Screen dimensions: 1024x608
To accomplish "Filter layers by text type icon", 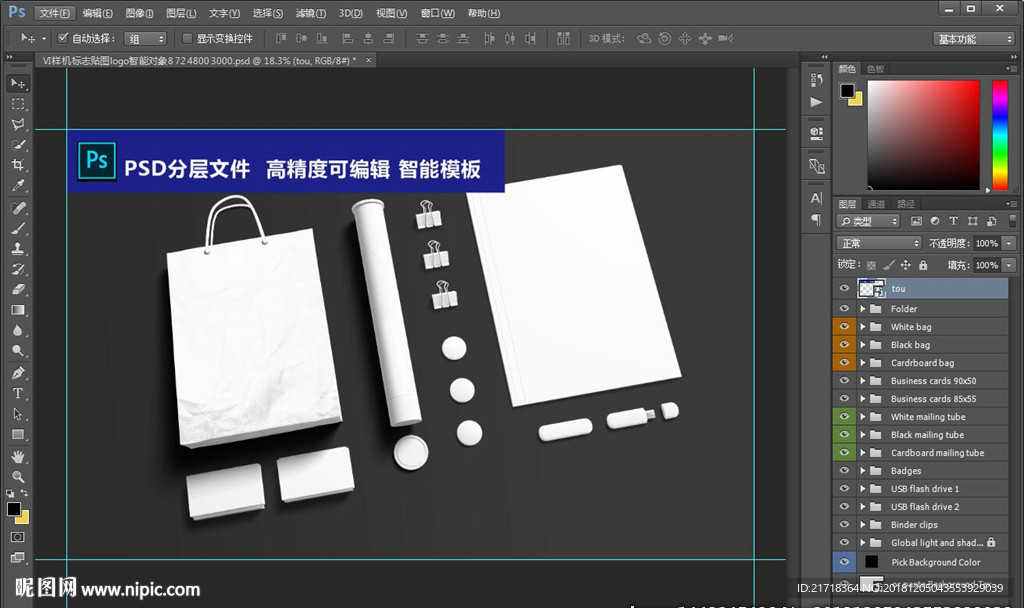I will pyautogui.click(x=953, y=221).
